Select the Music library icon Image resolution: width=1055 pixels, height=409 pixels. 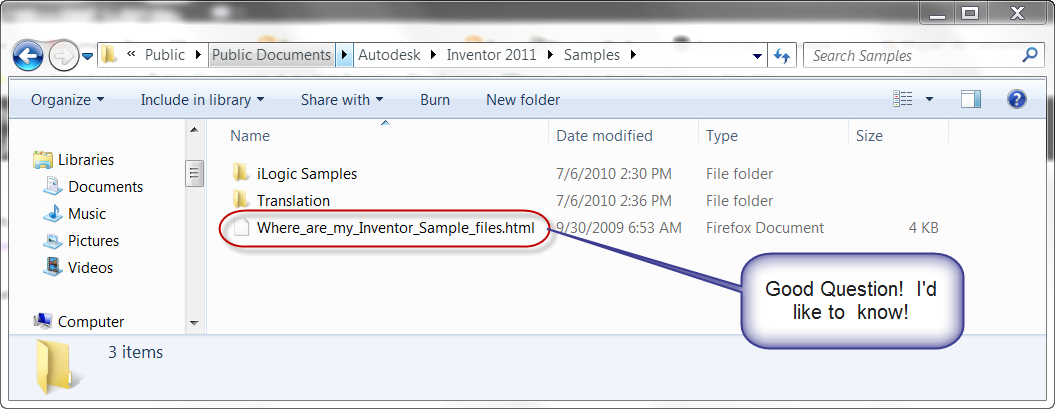coord(53,214)
